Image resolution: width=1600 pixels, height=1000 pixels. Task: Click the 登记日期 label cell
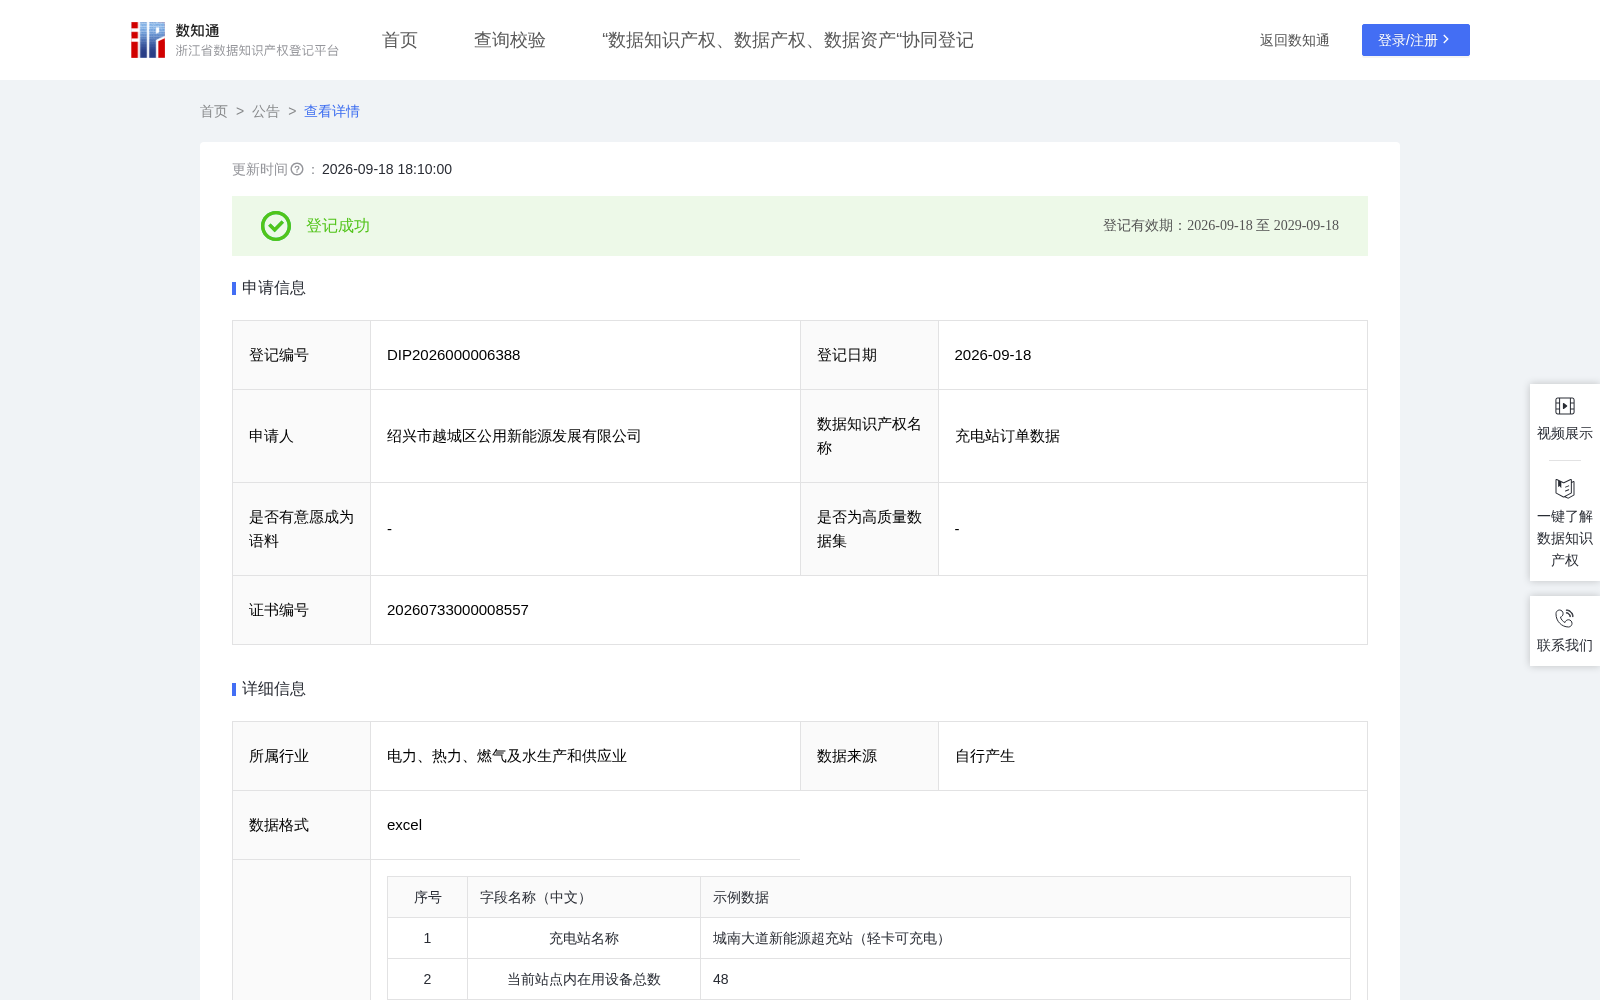tap(870, 355)
